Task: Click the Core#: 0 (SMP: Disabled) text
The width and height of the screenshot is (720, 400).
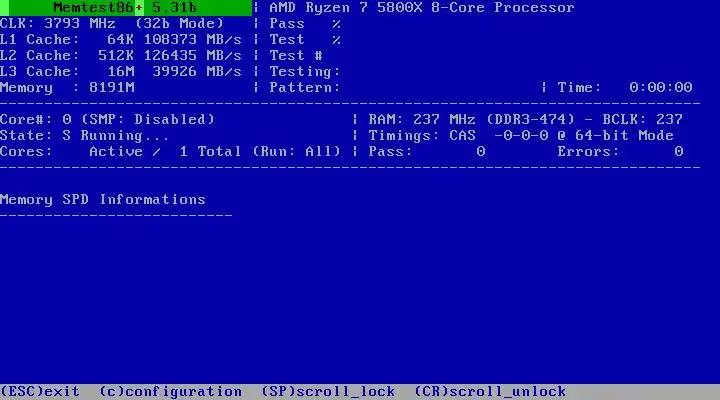Action: point(107,120)
